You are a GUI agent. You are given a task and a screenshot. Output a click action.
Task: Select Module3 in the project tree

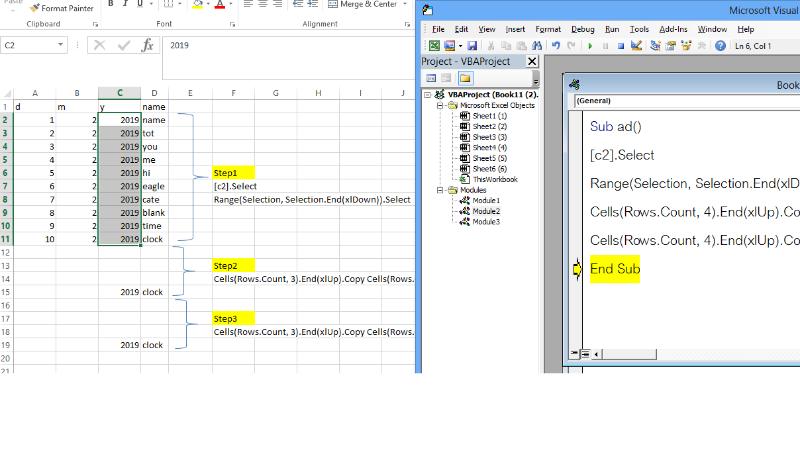click(x=485, y=221)
